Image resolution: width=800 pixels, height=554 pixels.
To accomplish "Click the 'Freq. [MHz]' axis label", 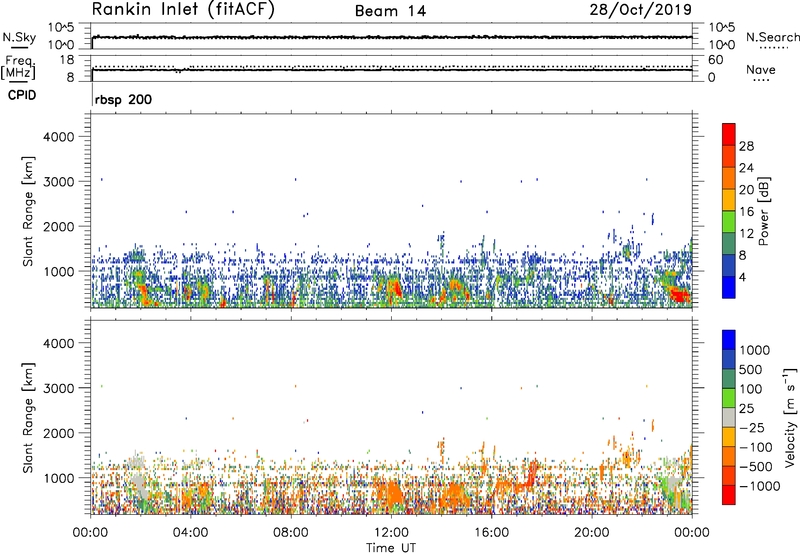I will 18,67.
